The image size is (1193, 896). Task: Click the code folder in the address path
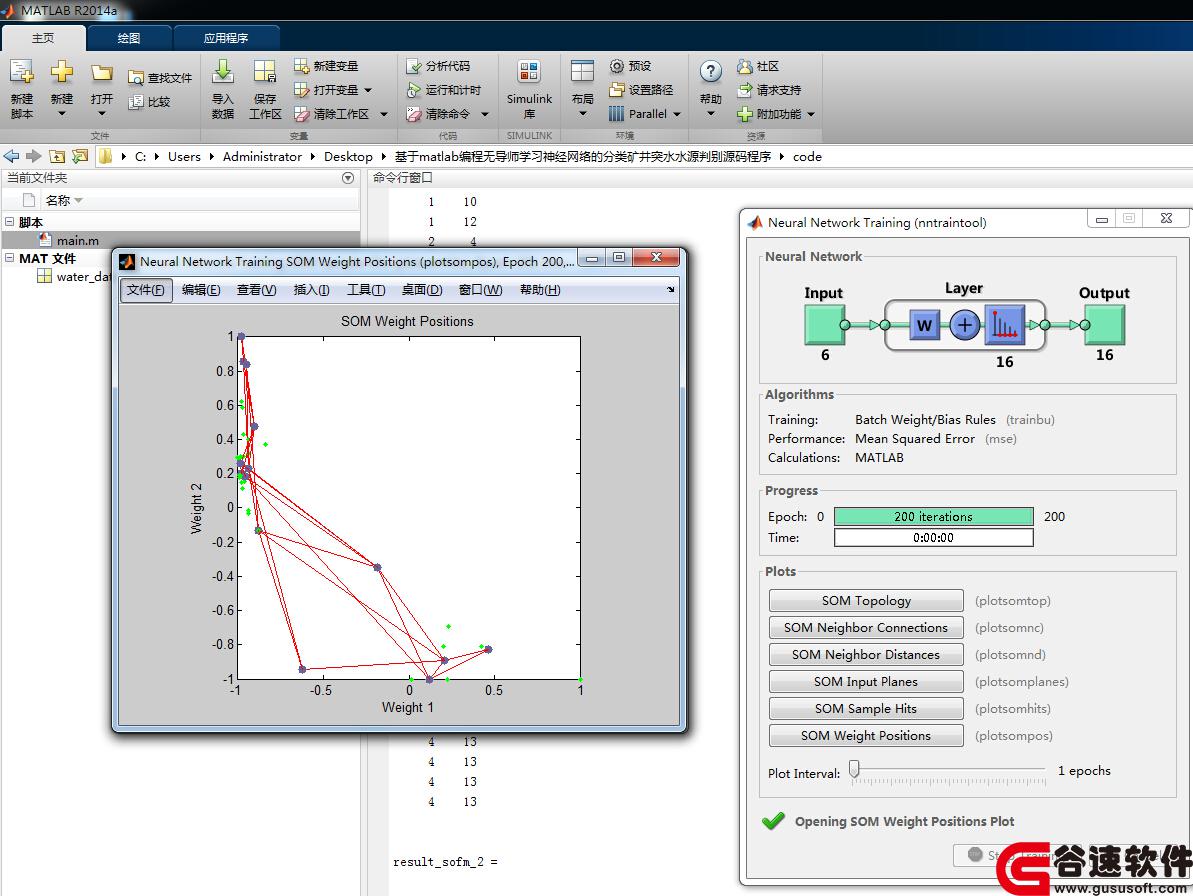point(807,157)
